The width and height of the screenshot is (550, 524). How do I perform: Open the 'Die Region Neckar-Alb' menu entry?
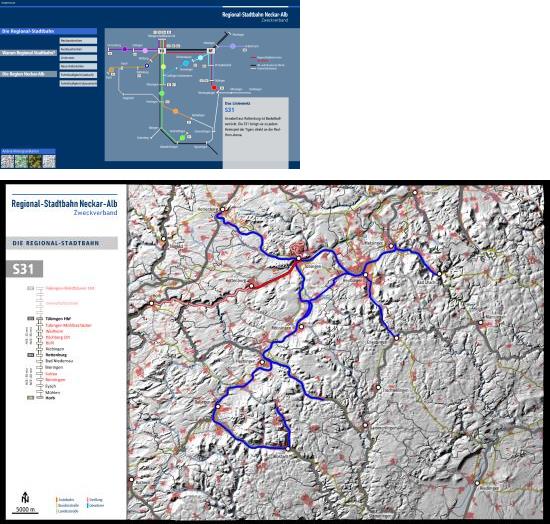29,74
